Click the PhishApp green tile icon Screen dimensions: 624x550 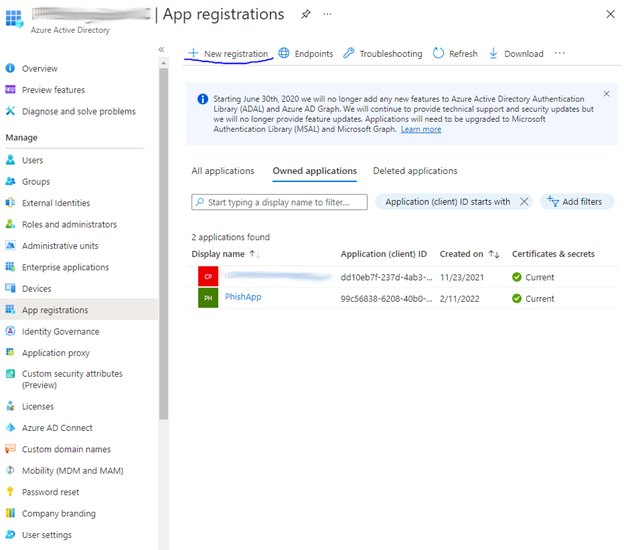208,298
